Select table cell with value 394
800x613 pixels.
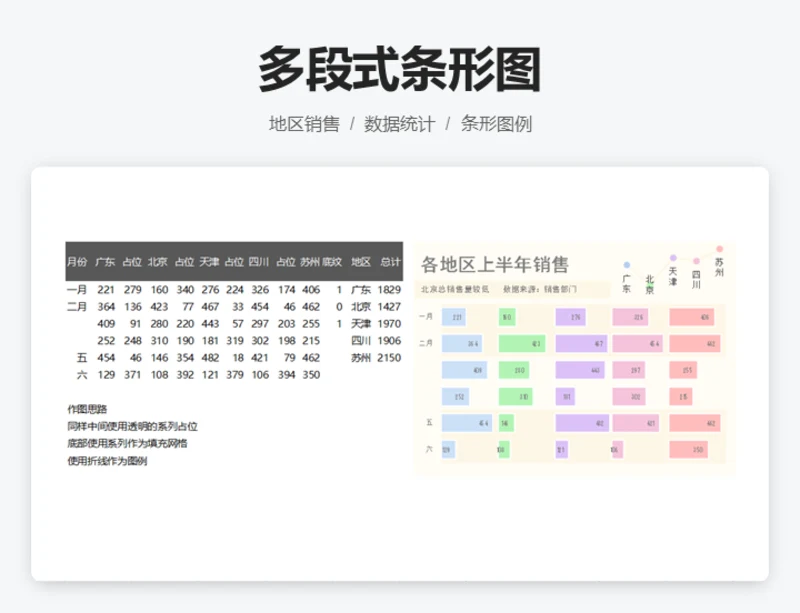click(287, 375)
